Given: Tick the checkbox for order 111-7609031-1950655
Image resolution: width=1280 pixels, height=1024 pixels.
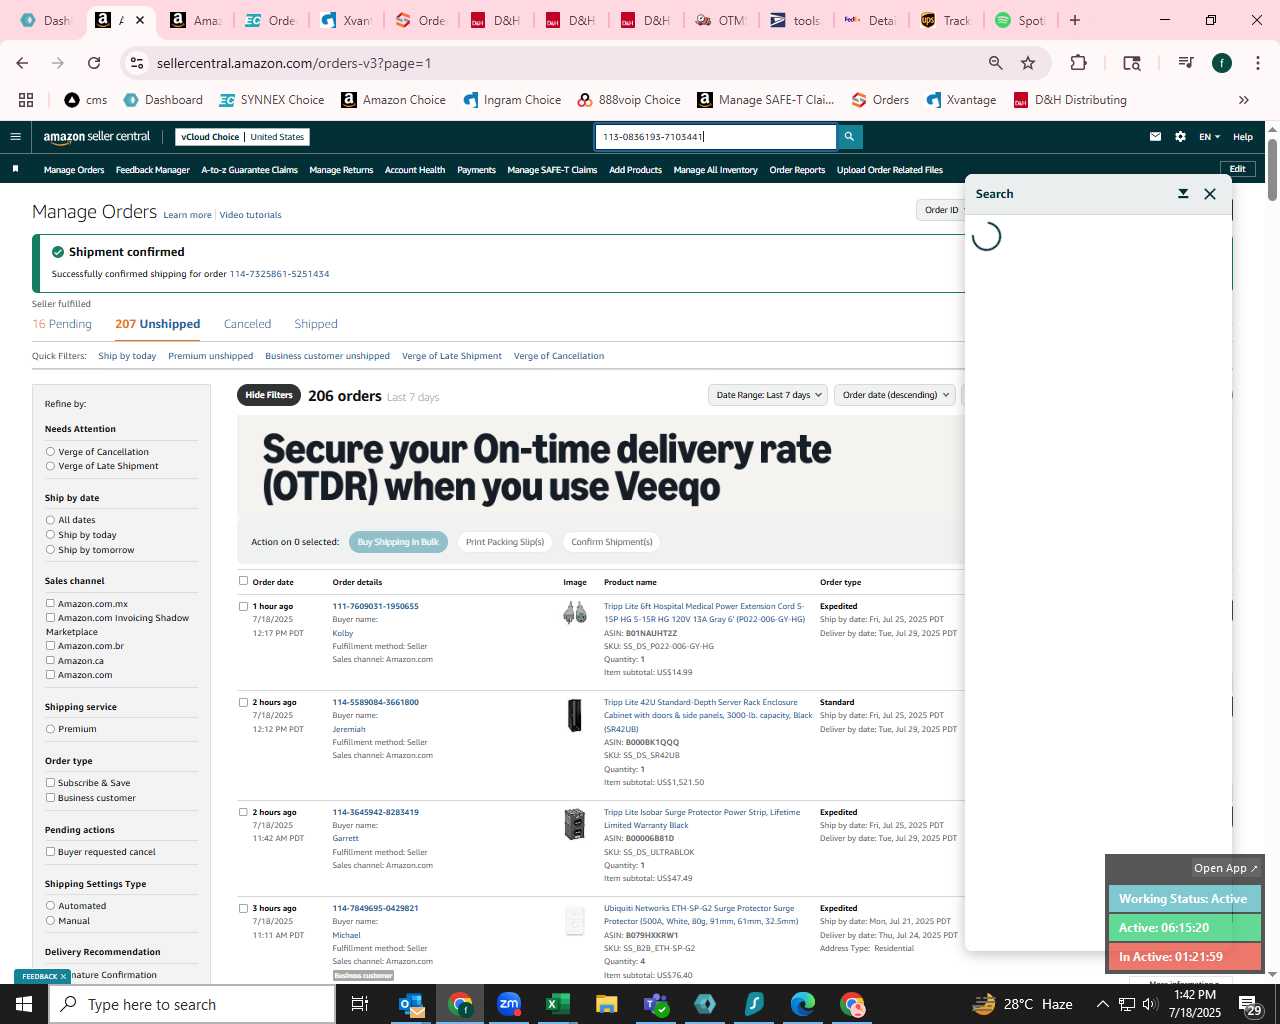Looking at the screenshot, I should point(243,606).
